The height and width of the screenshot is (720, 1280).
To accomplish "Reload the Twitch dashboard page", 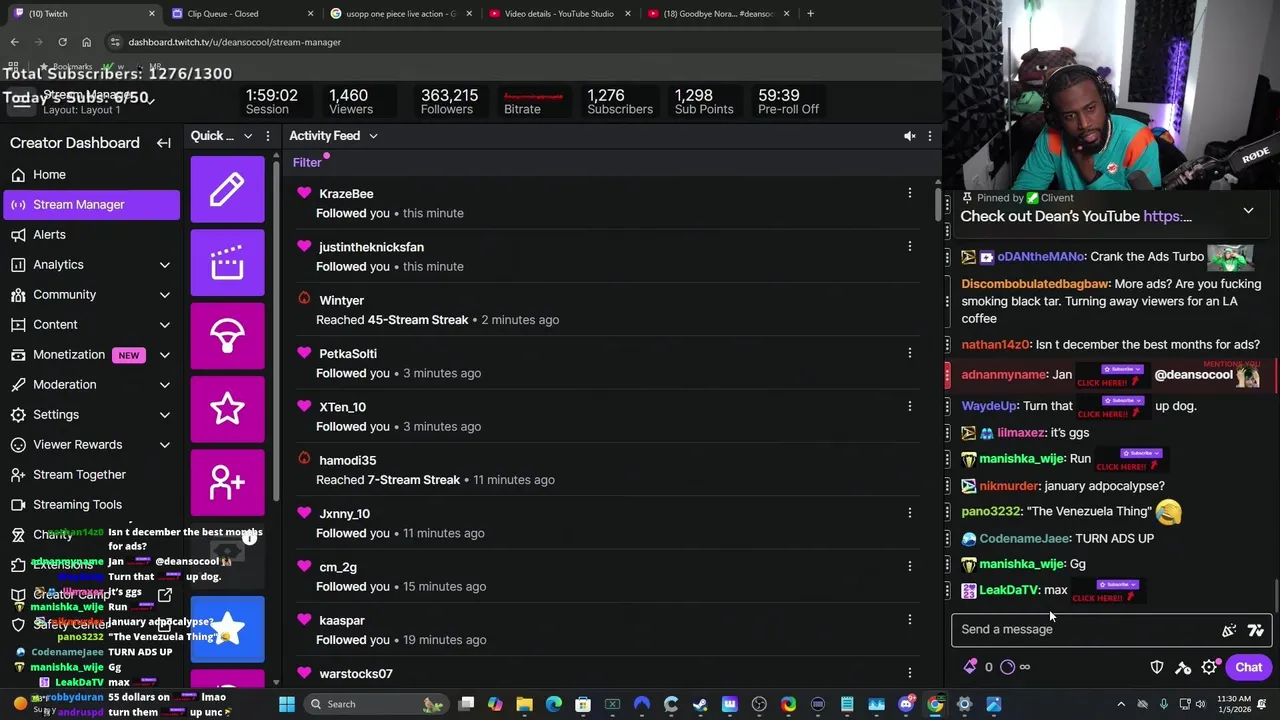I will [62, 42].
